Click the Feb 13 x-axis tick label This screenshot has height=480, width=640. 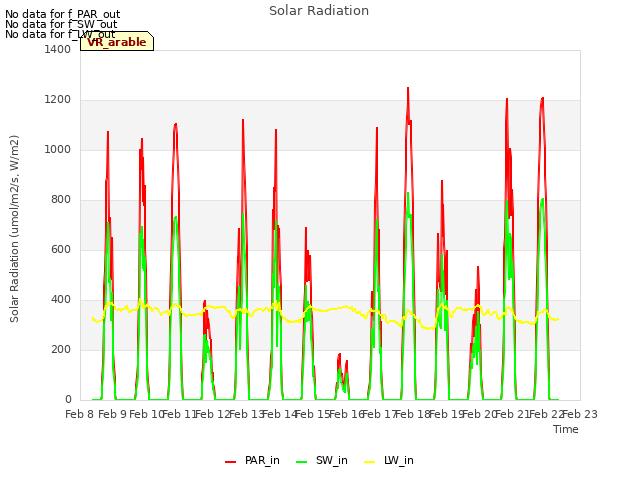coord(246,414)
